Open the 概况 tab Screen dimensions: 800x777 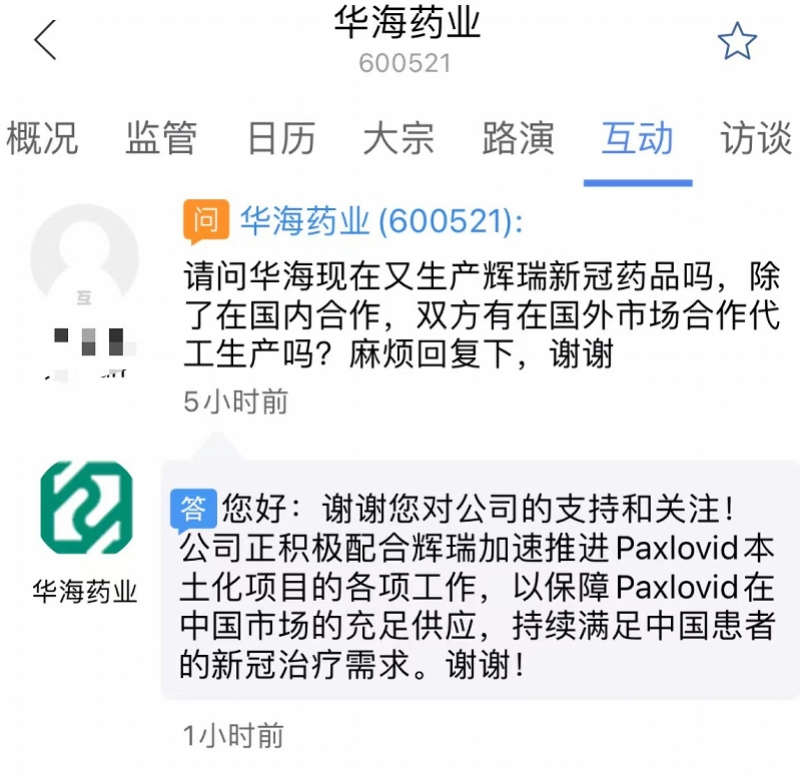(x=42, y=138)
